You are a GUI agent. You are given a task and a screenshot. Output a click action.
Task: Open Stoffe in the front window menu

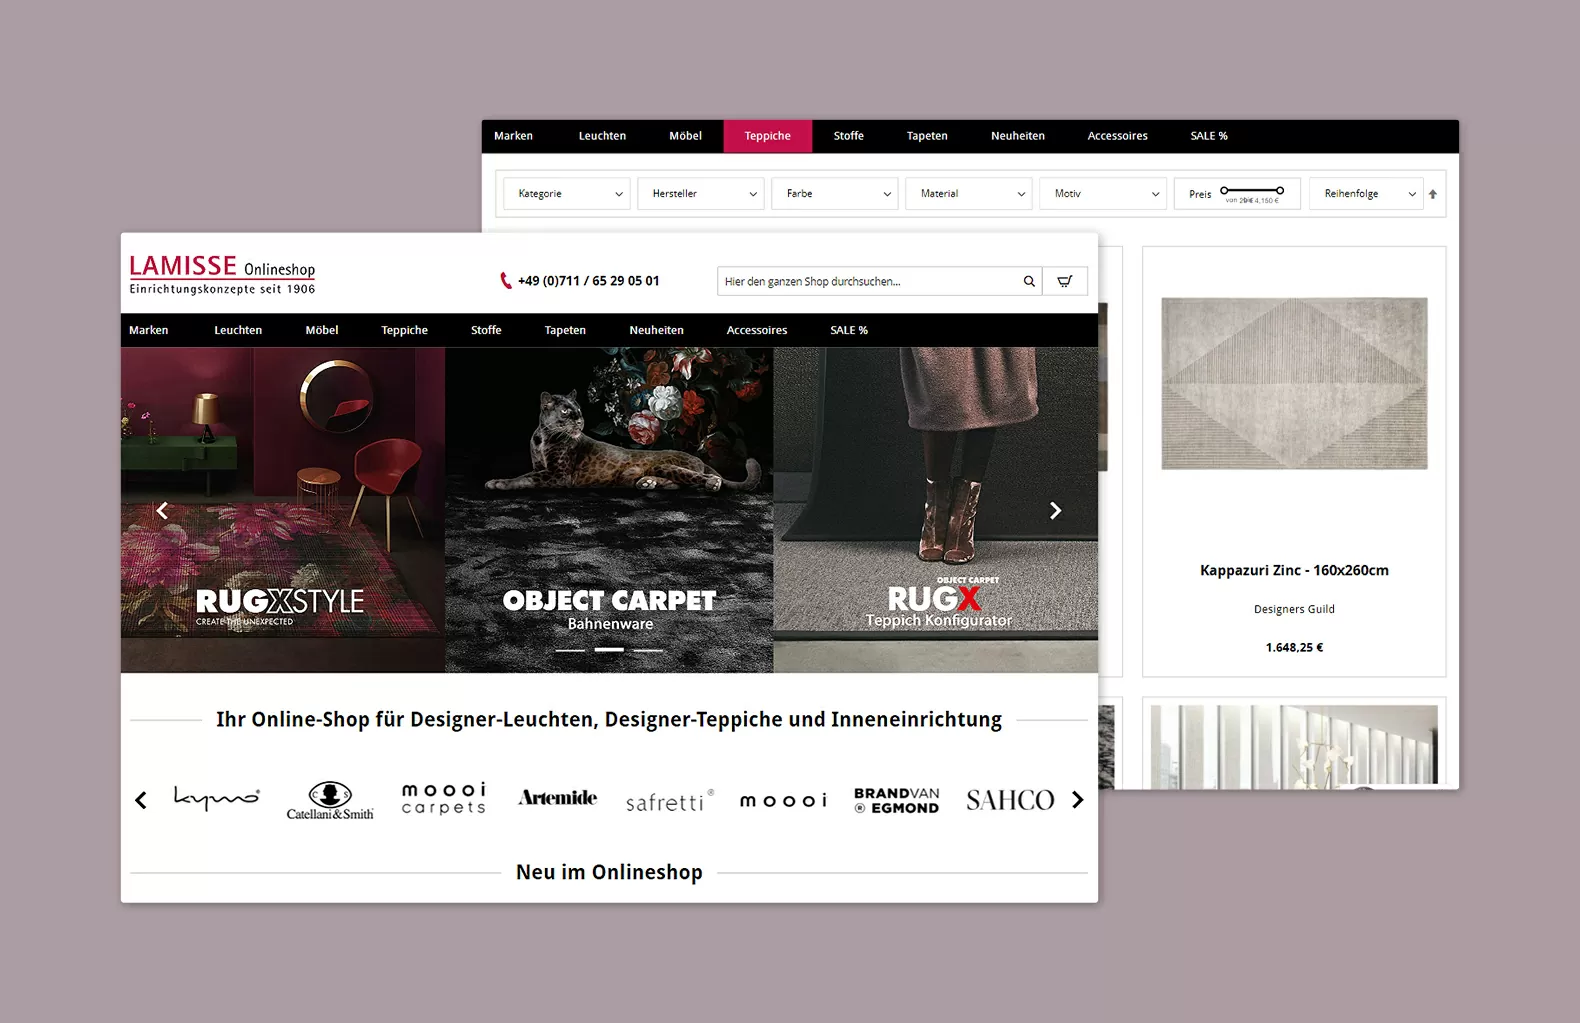(486, 330)
